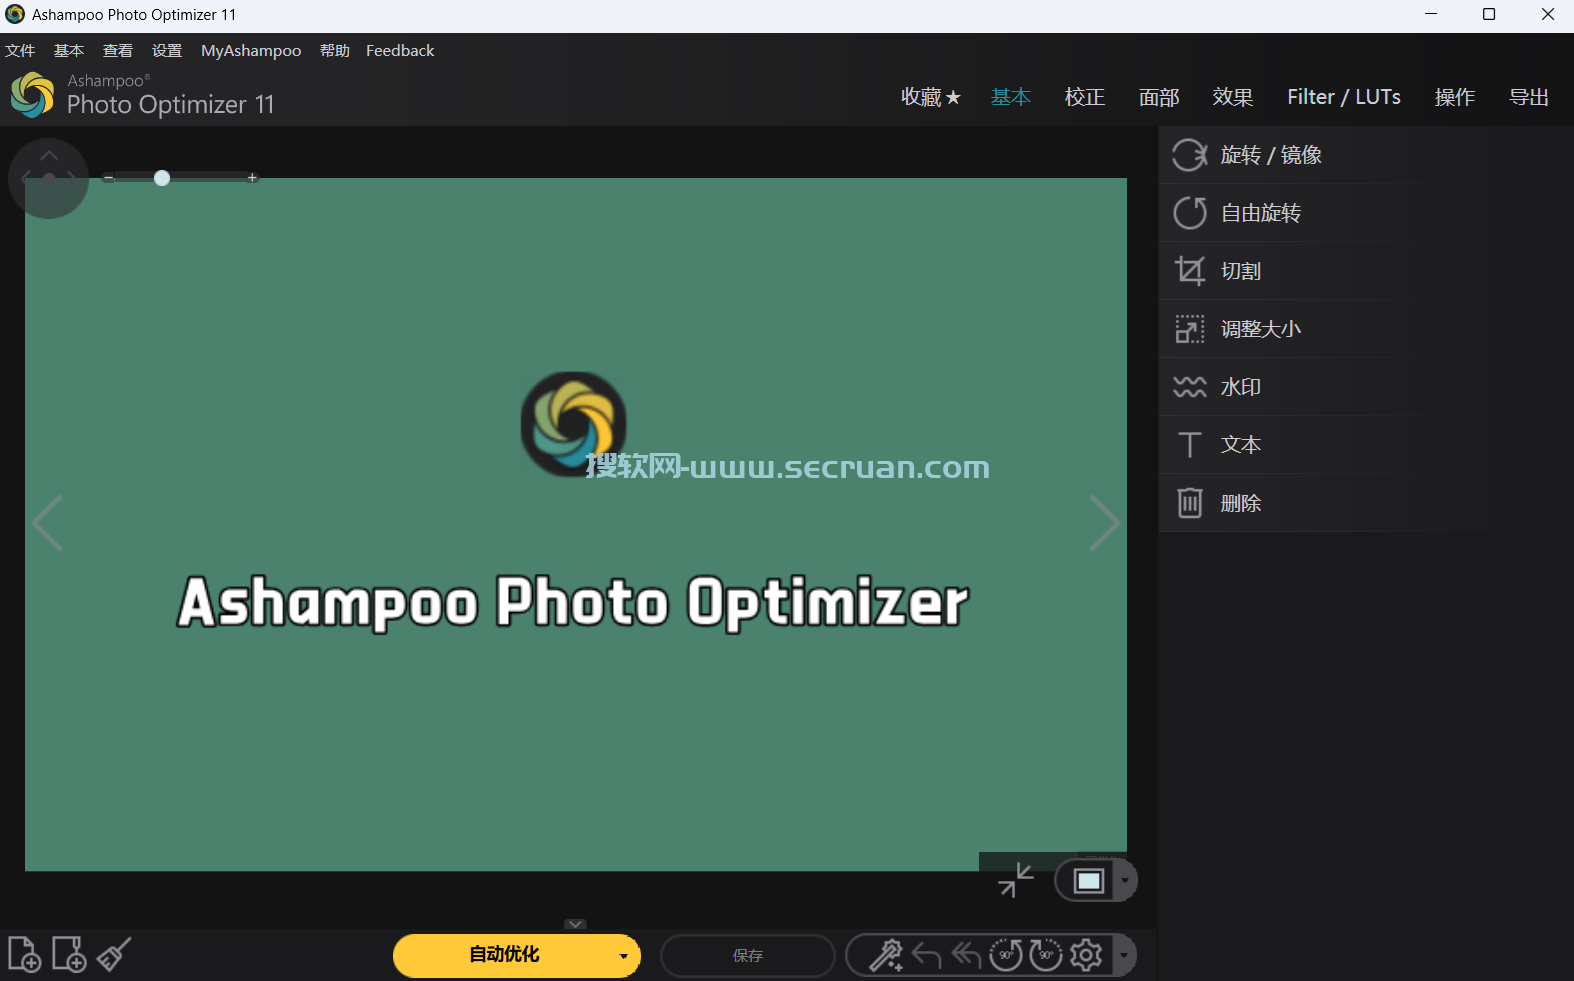Switch to the 面部 tab
1574x981 pixels.
coord(1159,97)
